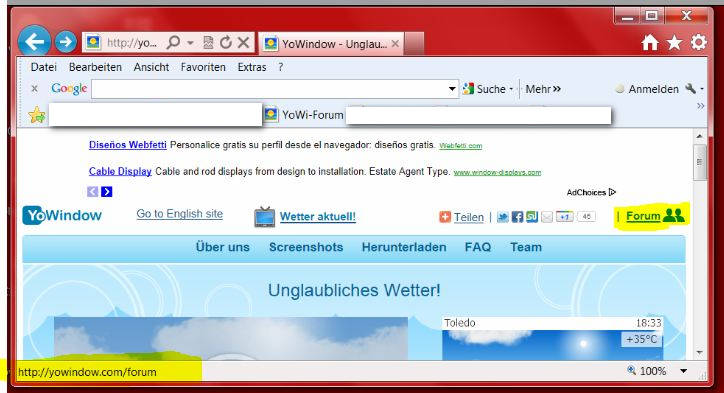Open FAQ navigation item
The height and width of the screenshot is (393, 724).
tap(478, 247)
